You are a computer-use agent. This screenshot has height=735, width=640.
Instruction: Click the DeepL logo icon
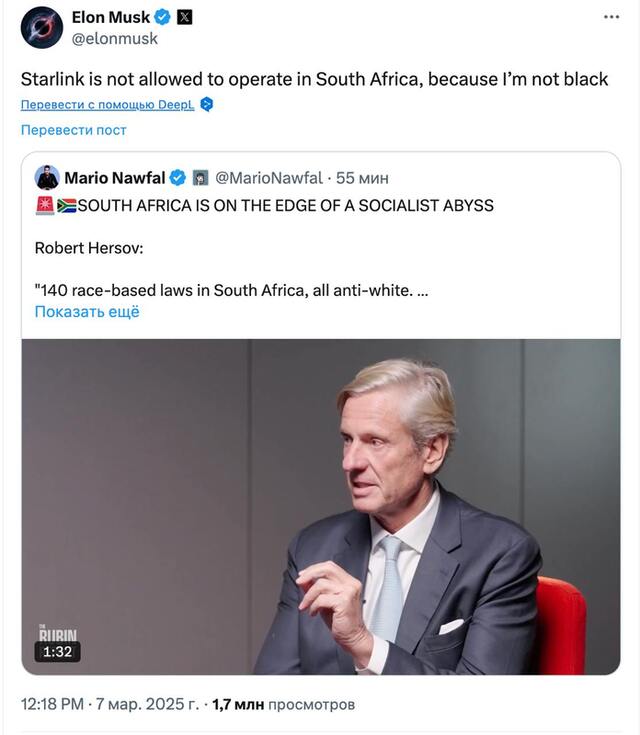(x=206, y=105)
